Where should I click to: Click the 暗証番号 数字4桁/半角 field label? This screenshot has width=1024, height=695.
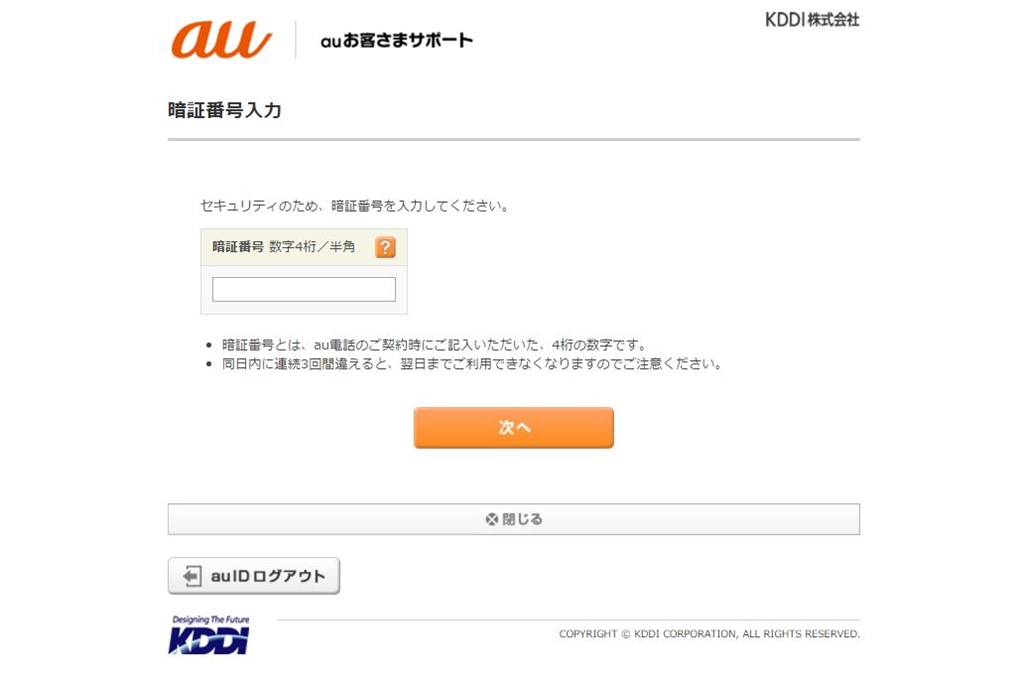284,247
